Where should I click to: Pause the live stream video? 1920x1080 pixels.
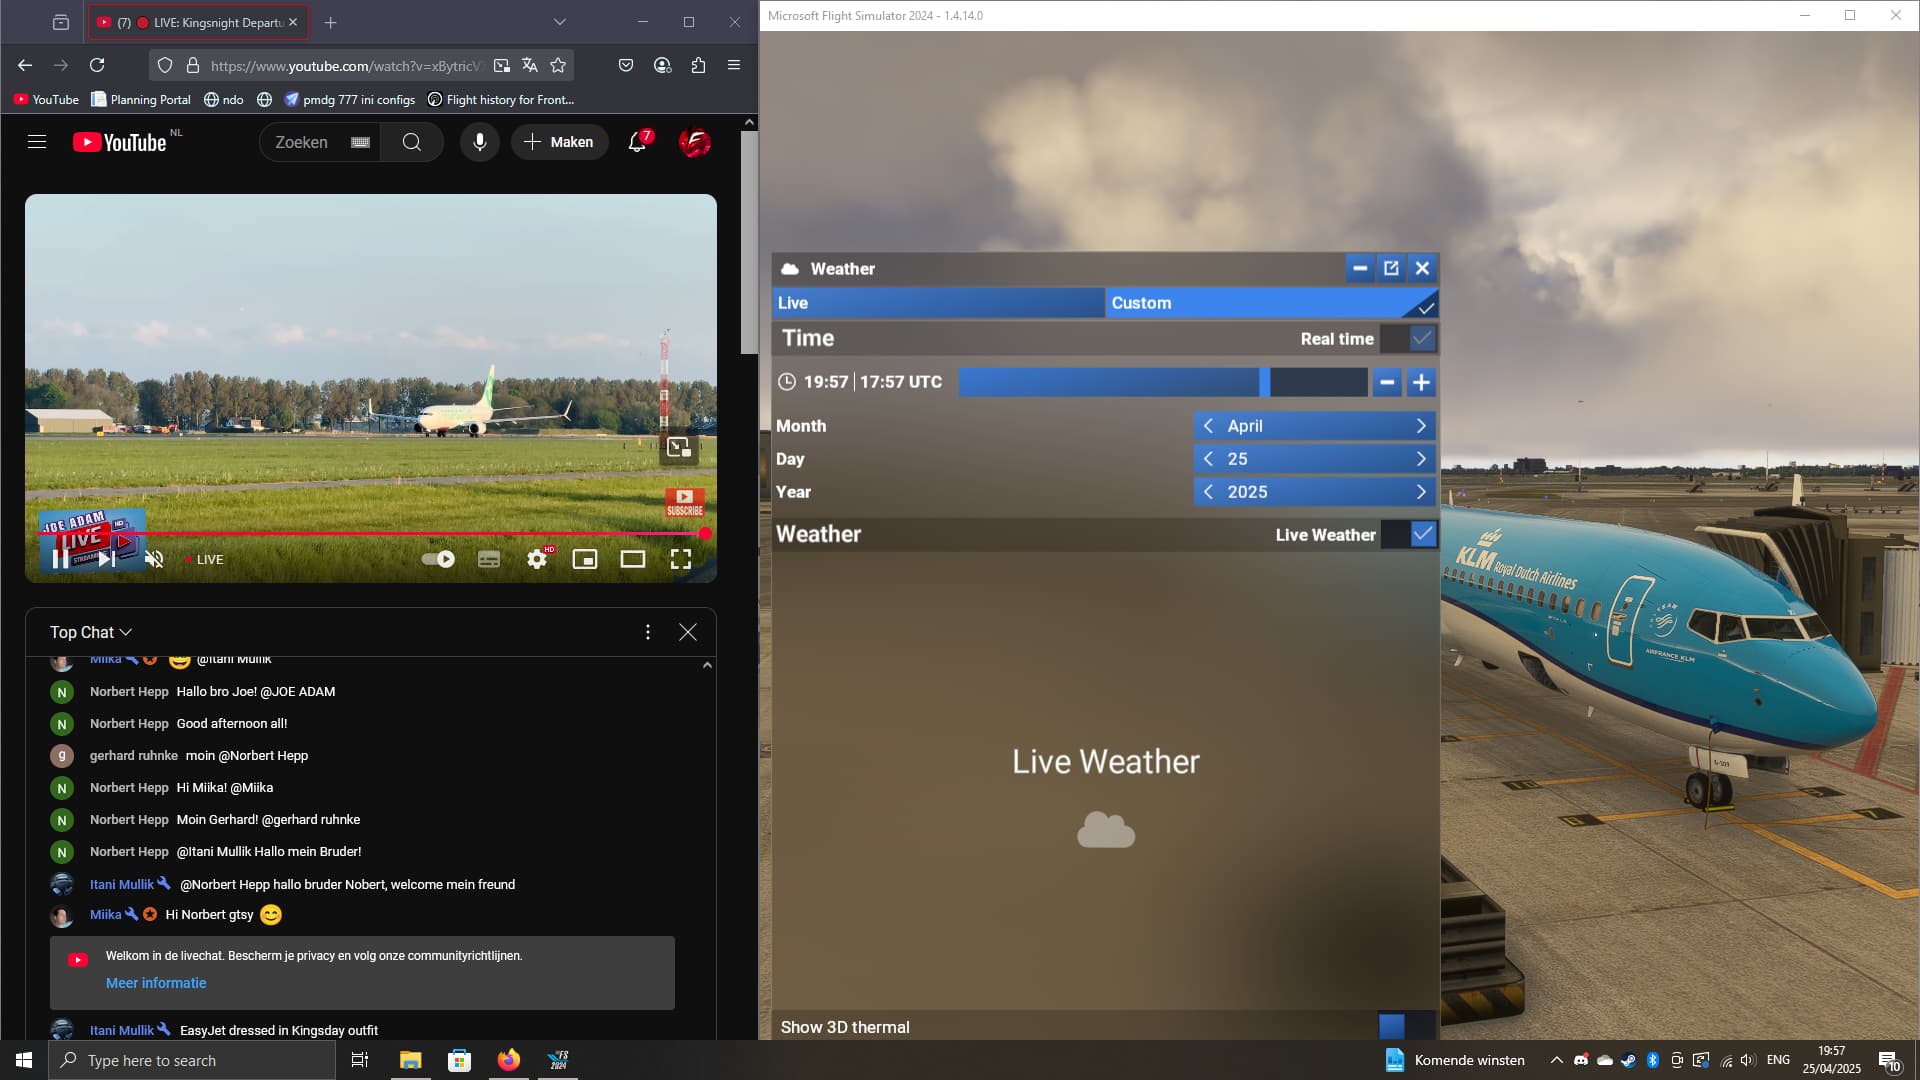(x=61, y=559)
